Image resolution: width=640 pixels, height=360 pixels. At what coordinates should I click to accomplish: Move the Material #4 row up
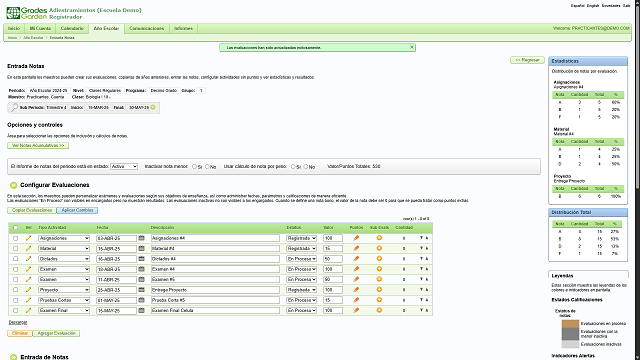pyautogui.click(x=427, y=248)
